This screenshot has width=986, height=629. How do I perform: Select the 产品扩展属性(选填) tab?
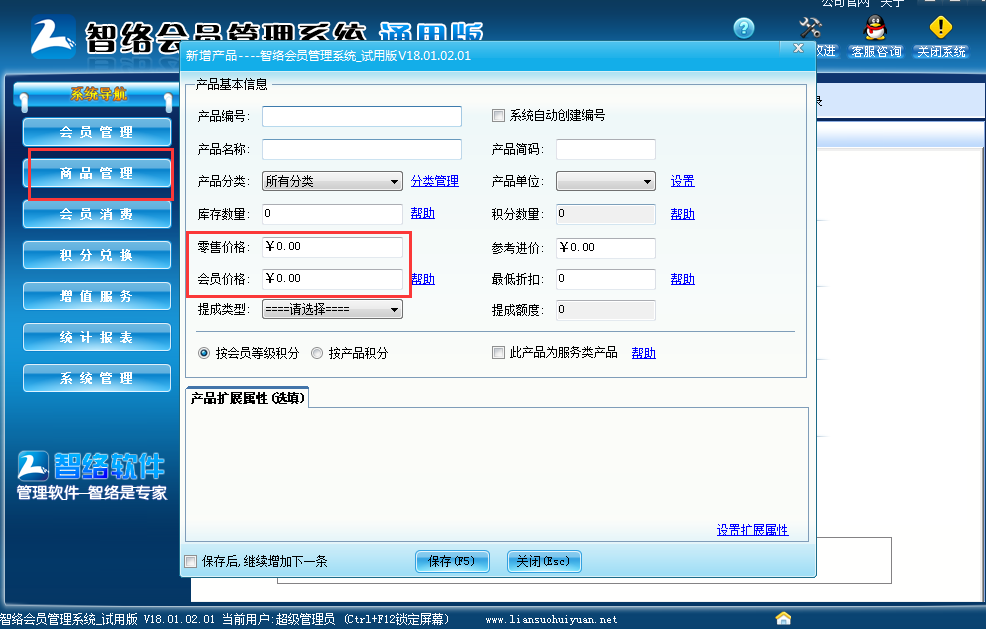pos(247,395)
